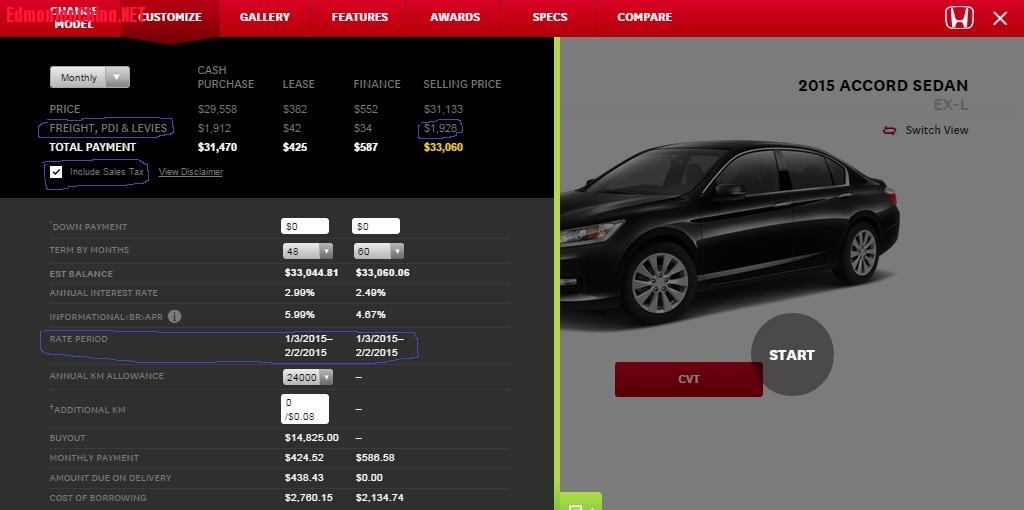
Task: Select the Specs tab
Action: point(550,17)
